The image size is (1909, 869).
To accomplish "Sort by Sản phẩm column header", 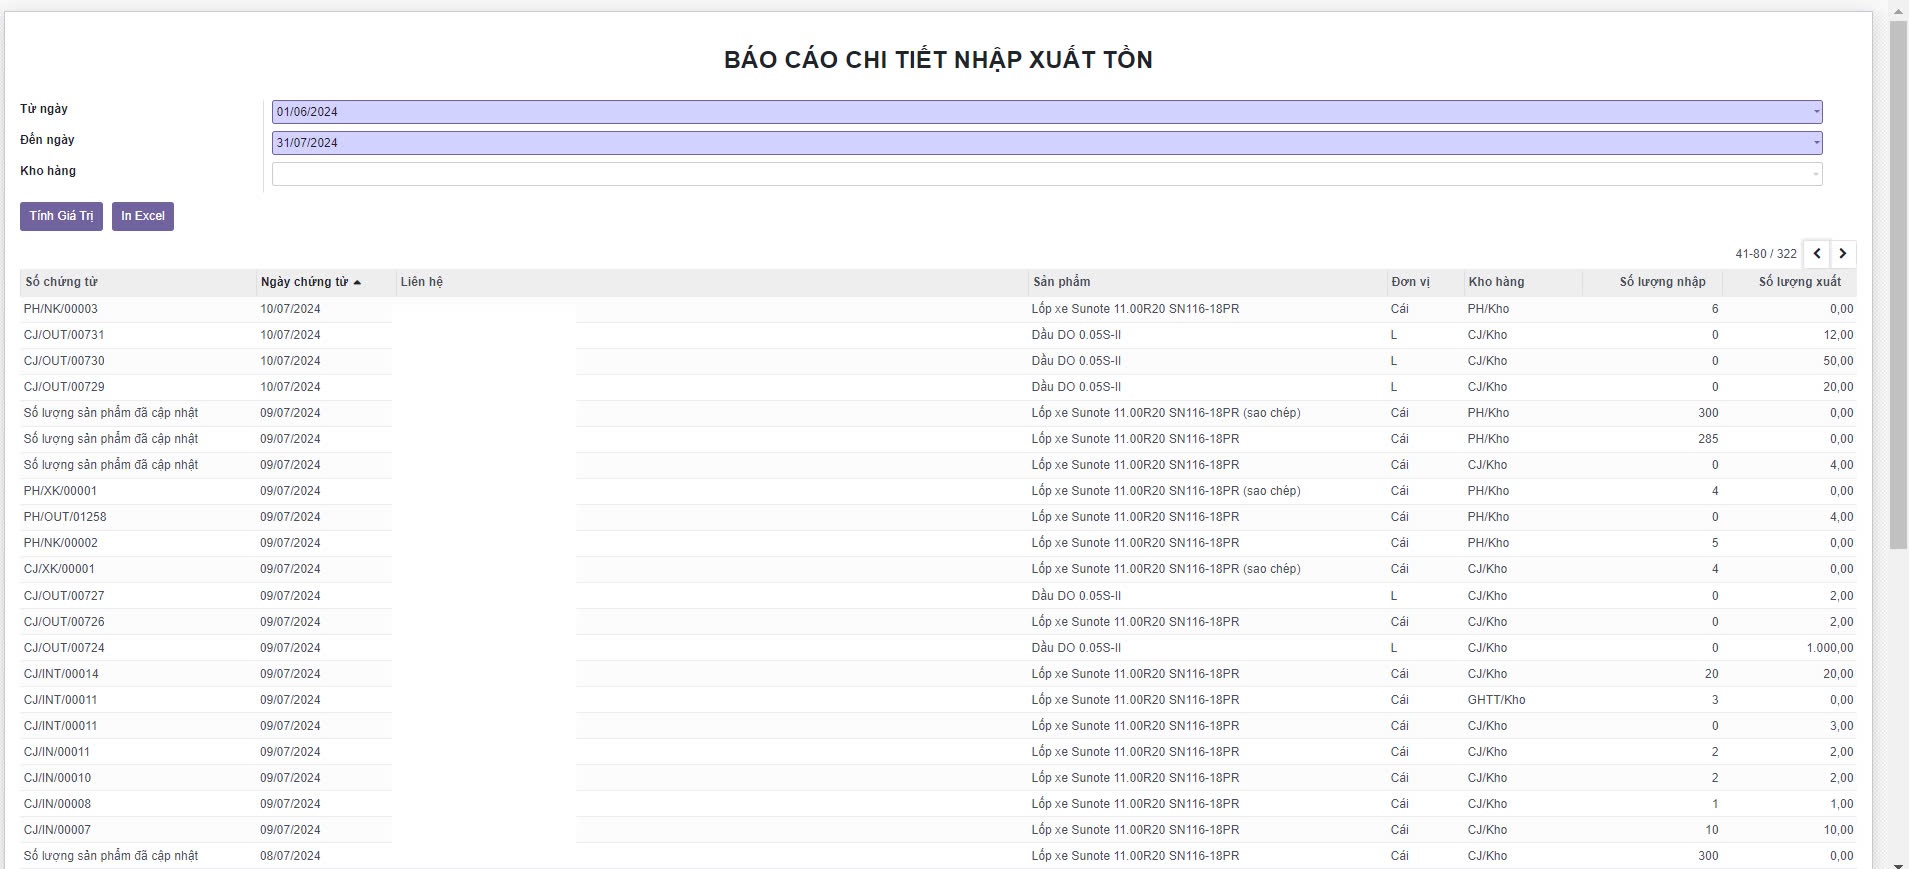I will [1061, 282].
